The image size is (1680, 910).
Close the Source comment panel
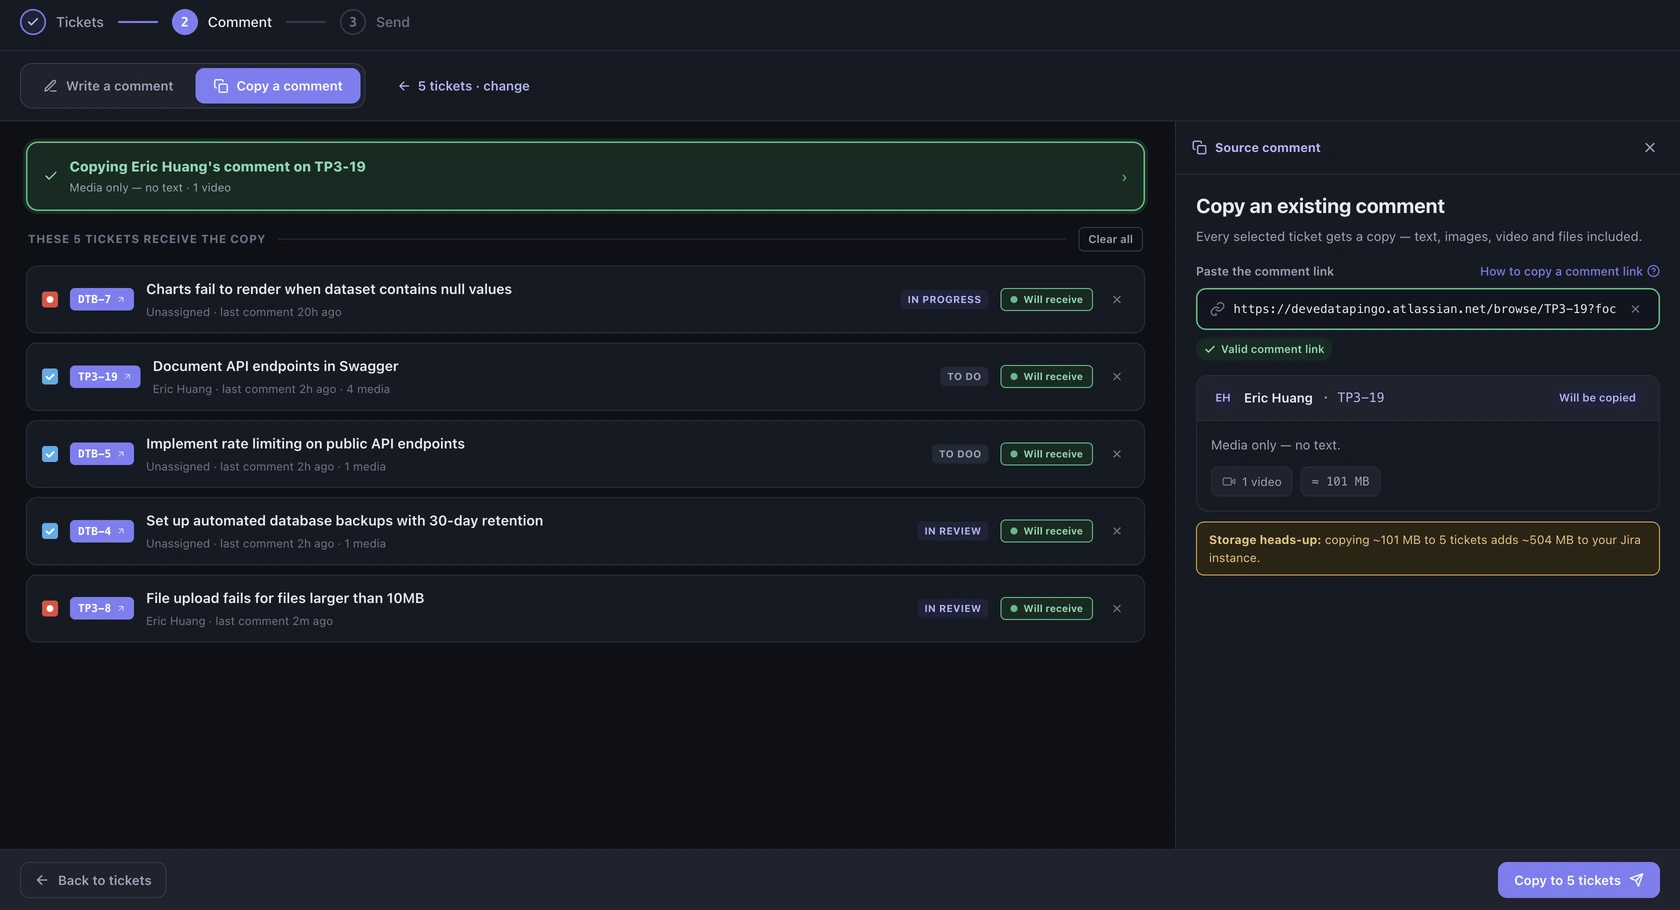point(1650,147)
